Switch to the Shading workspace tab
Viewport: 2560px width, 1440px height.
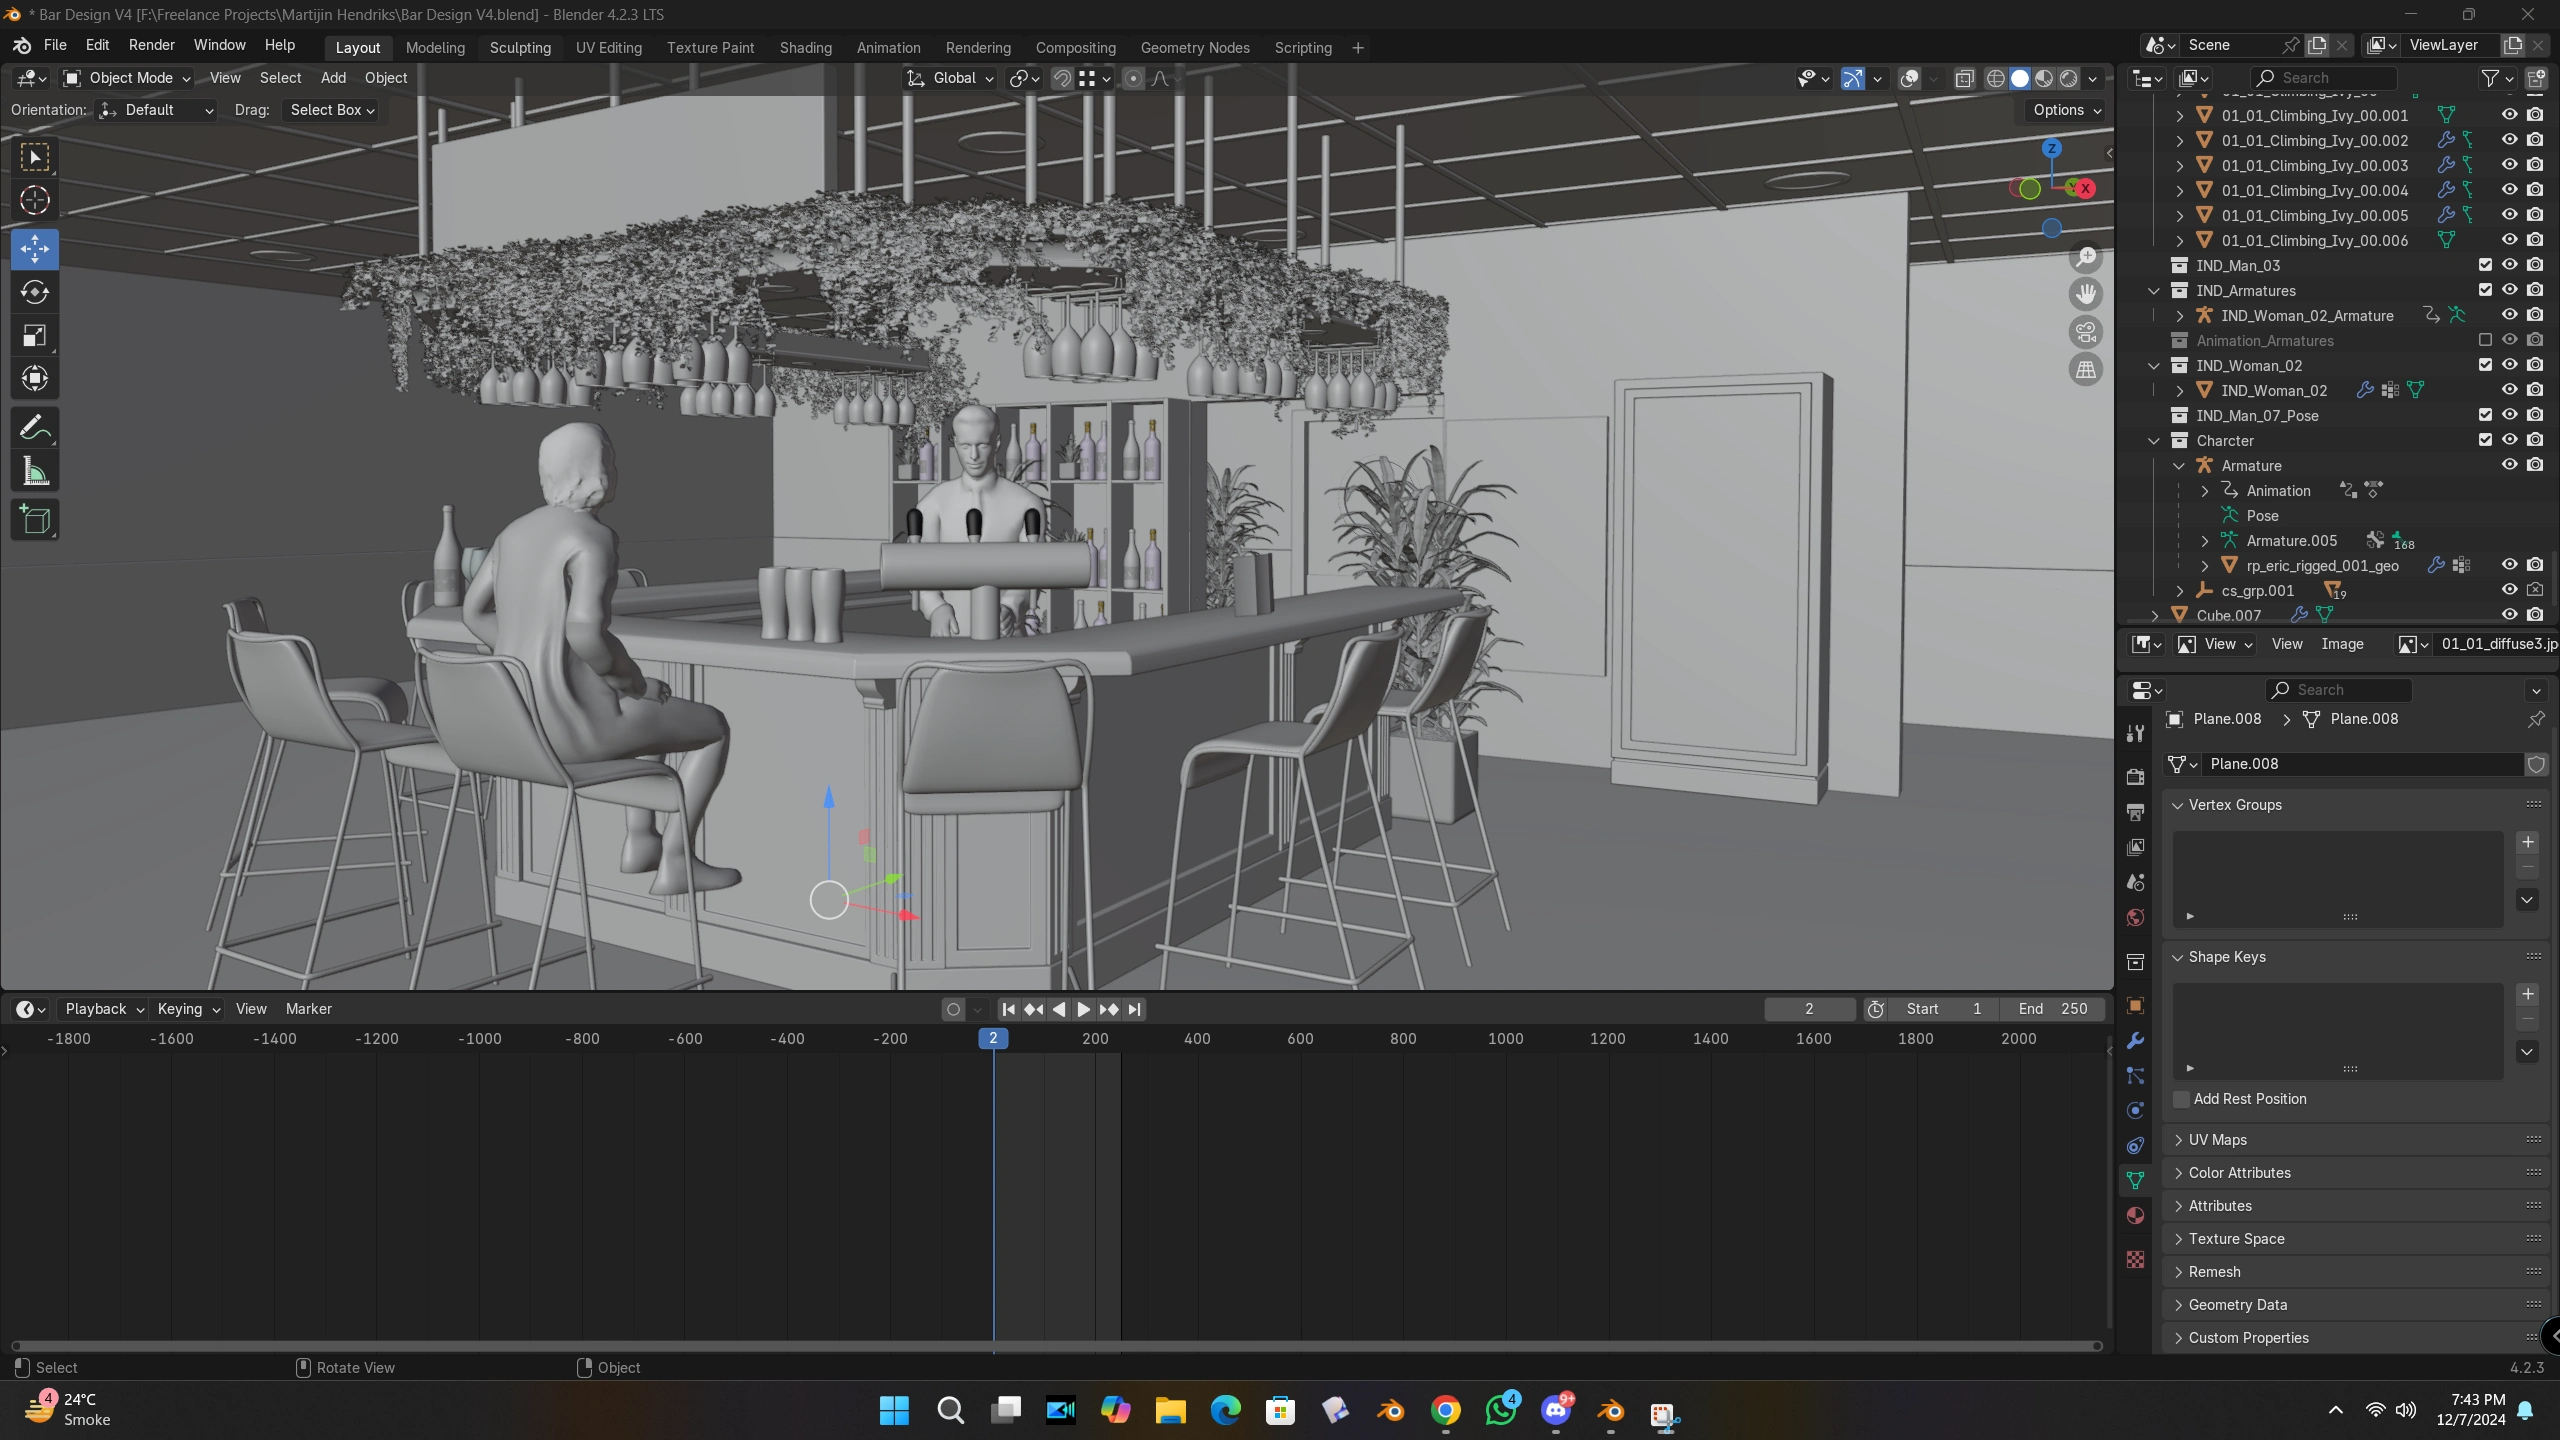(x=805, y=47)
